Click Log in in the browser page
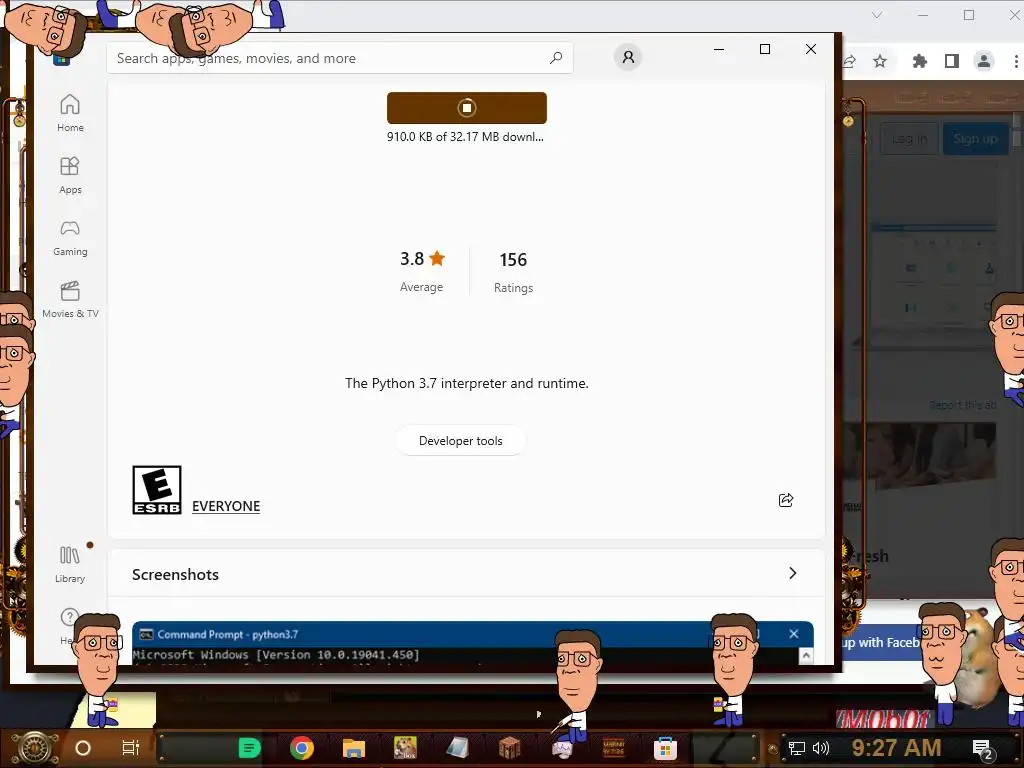Screen dimensions: 1024x768 pyautogui.click(x=909, y=138)
